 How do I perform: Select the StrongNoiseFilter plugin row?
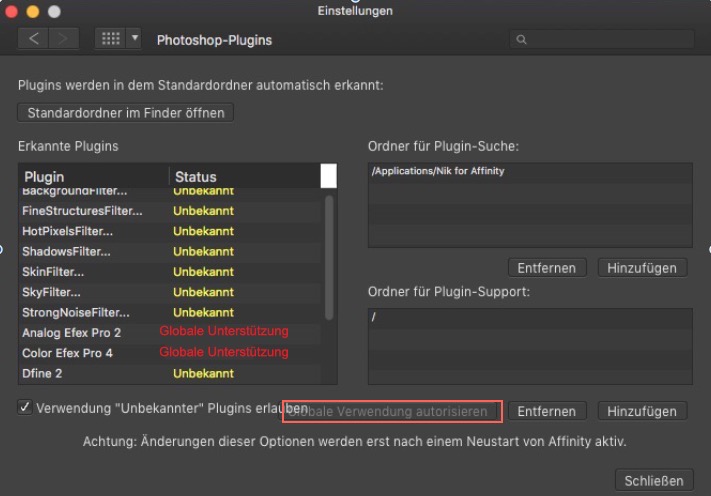click(x=170, y=313)
